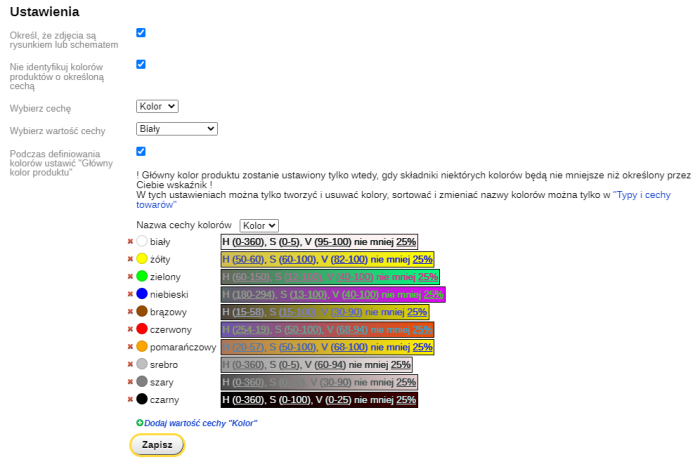Delete the biały color row
Viewport: 700px width, 462px height.
tap(130, 242)
